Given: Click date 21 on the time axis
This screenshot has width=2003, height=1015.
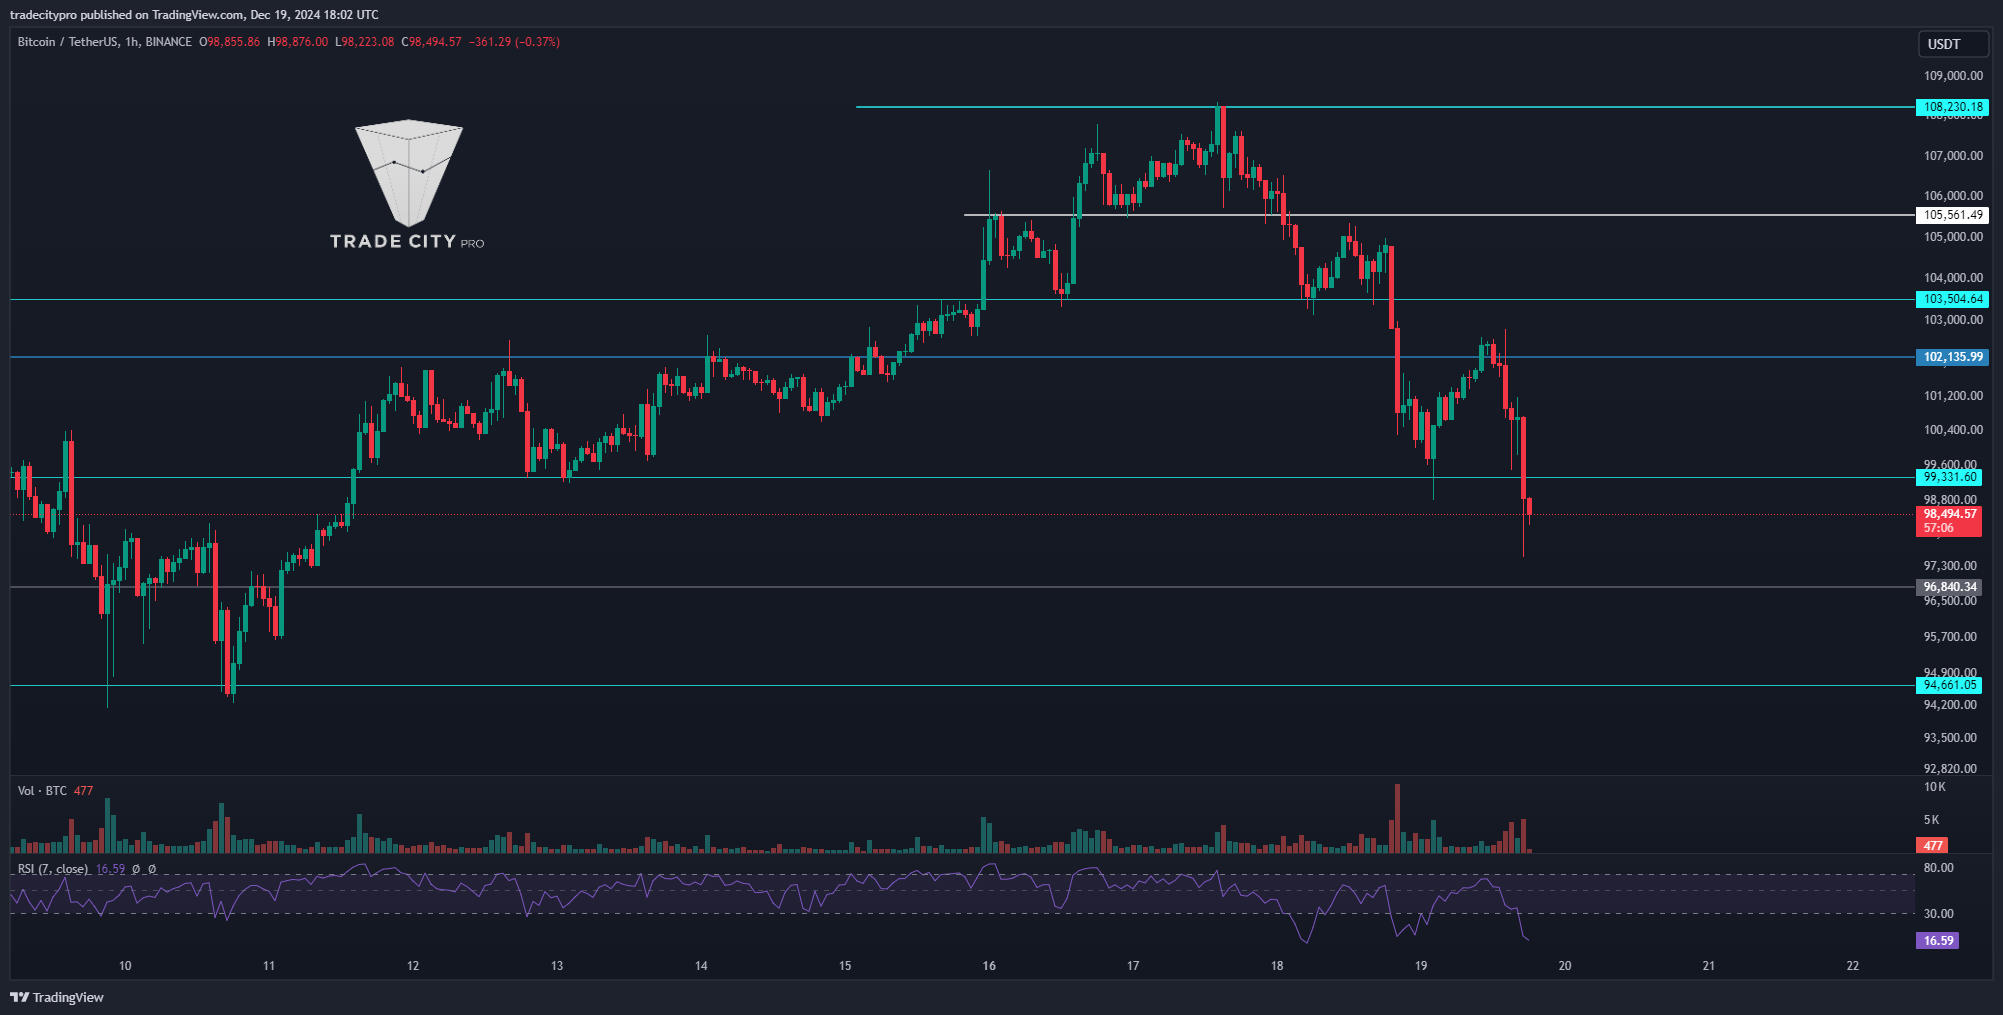Looking at the screenshot, I should (1709, 966).
